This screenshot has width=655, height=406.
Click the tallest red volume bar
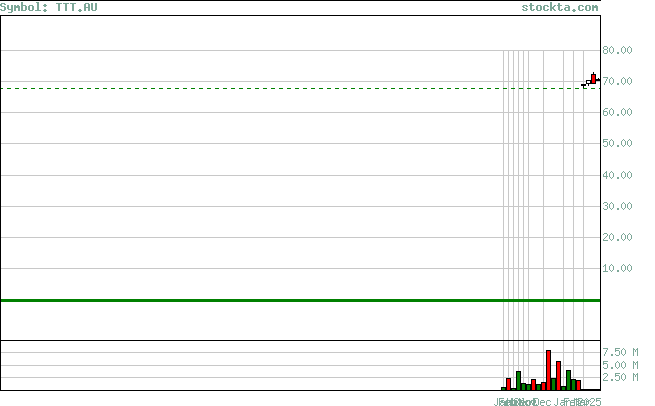548,370
